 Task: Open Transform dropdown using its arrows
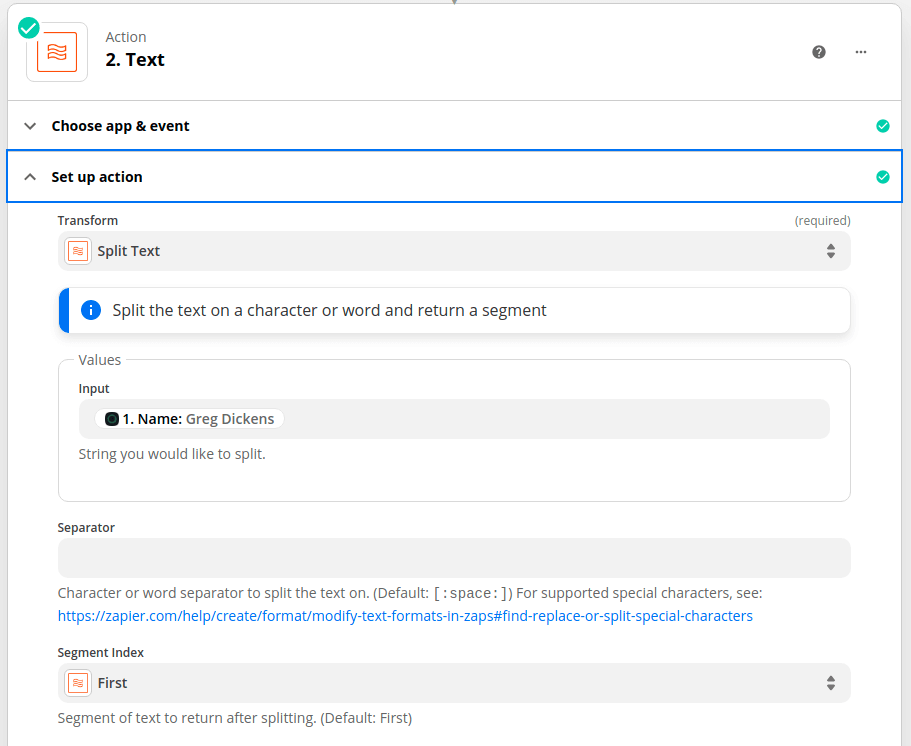click(830, 251)
